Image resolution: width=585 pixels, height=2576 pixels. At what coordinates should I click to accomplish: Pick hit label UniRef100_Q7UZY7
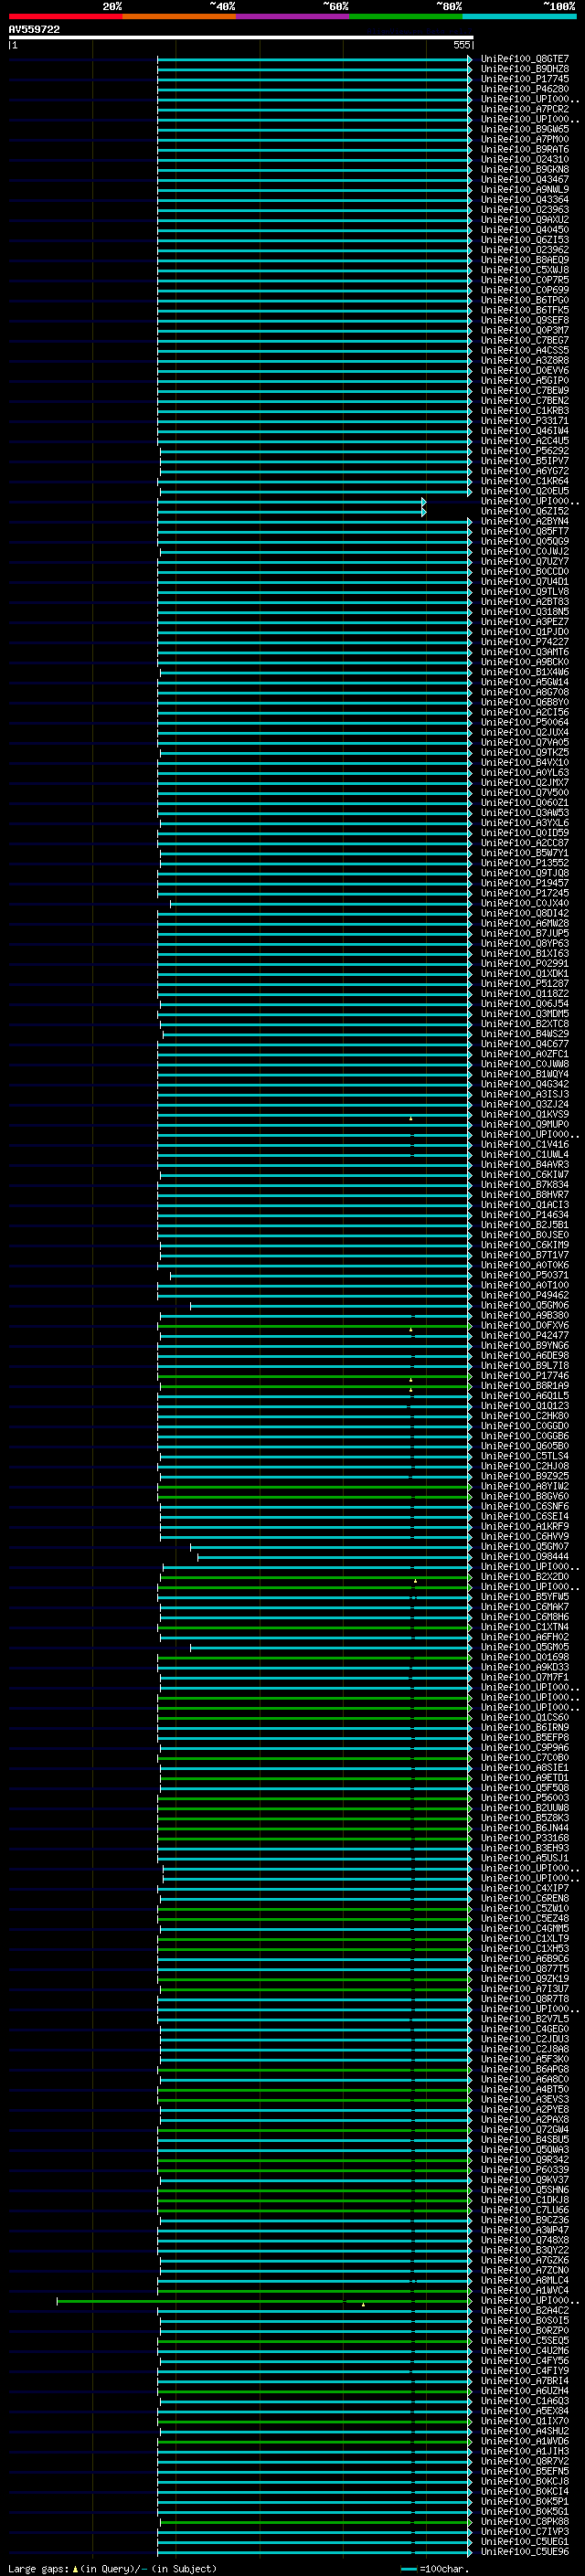pos(524,561)
